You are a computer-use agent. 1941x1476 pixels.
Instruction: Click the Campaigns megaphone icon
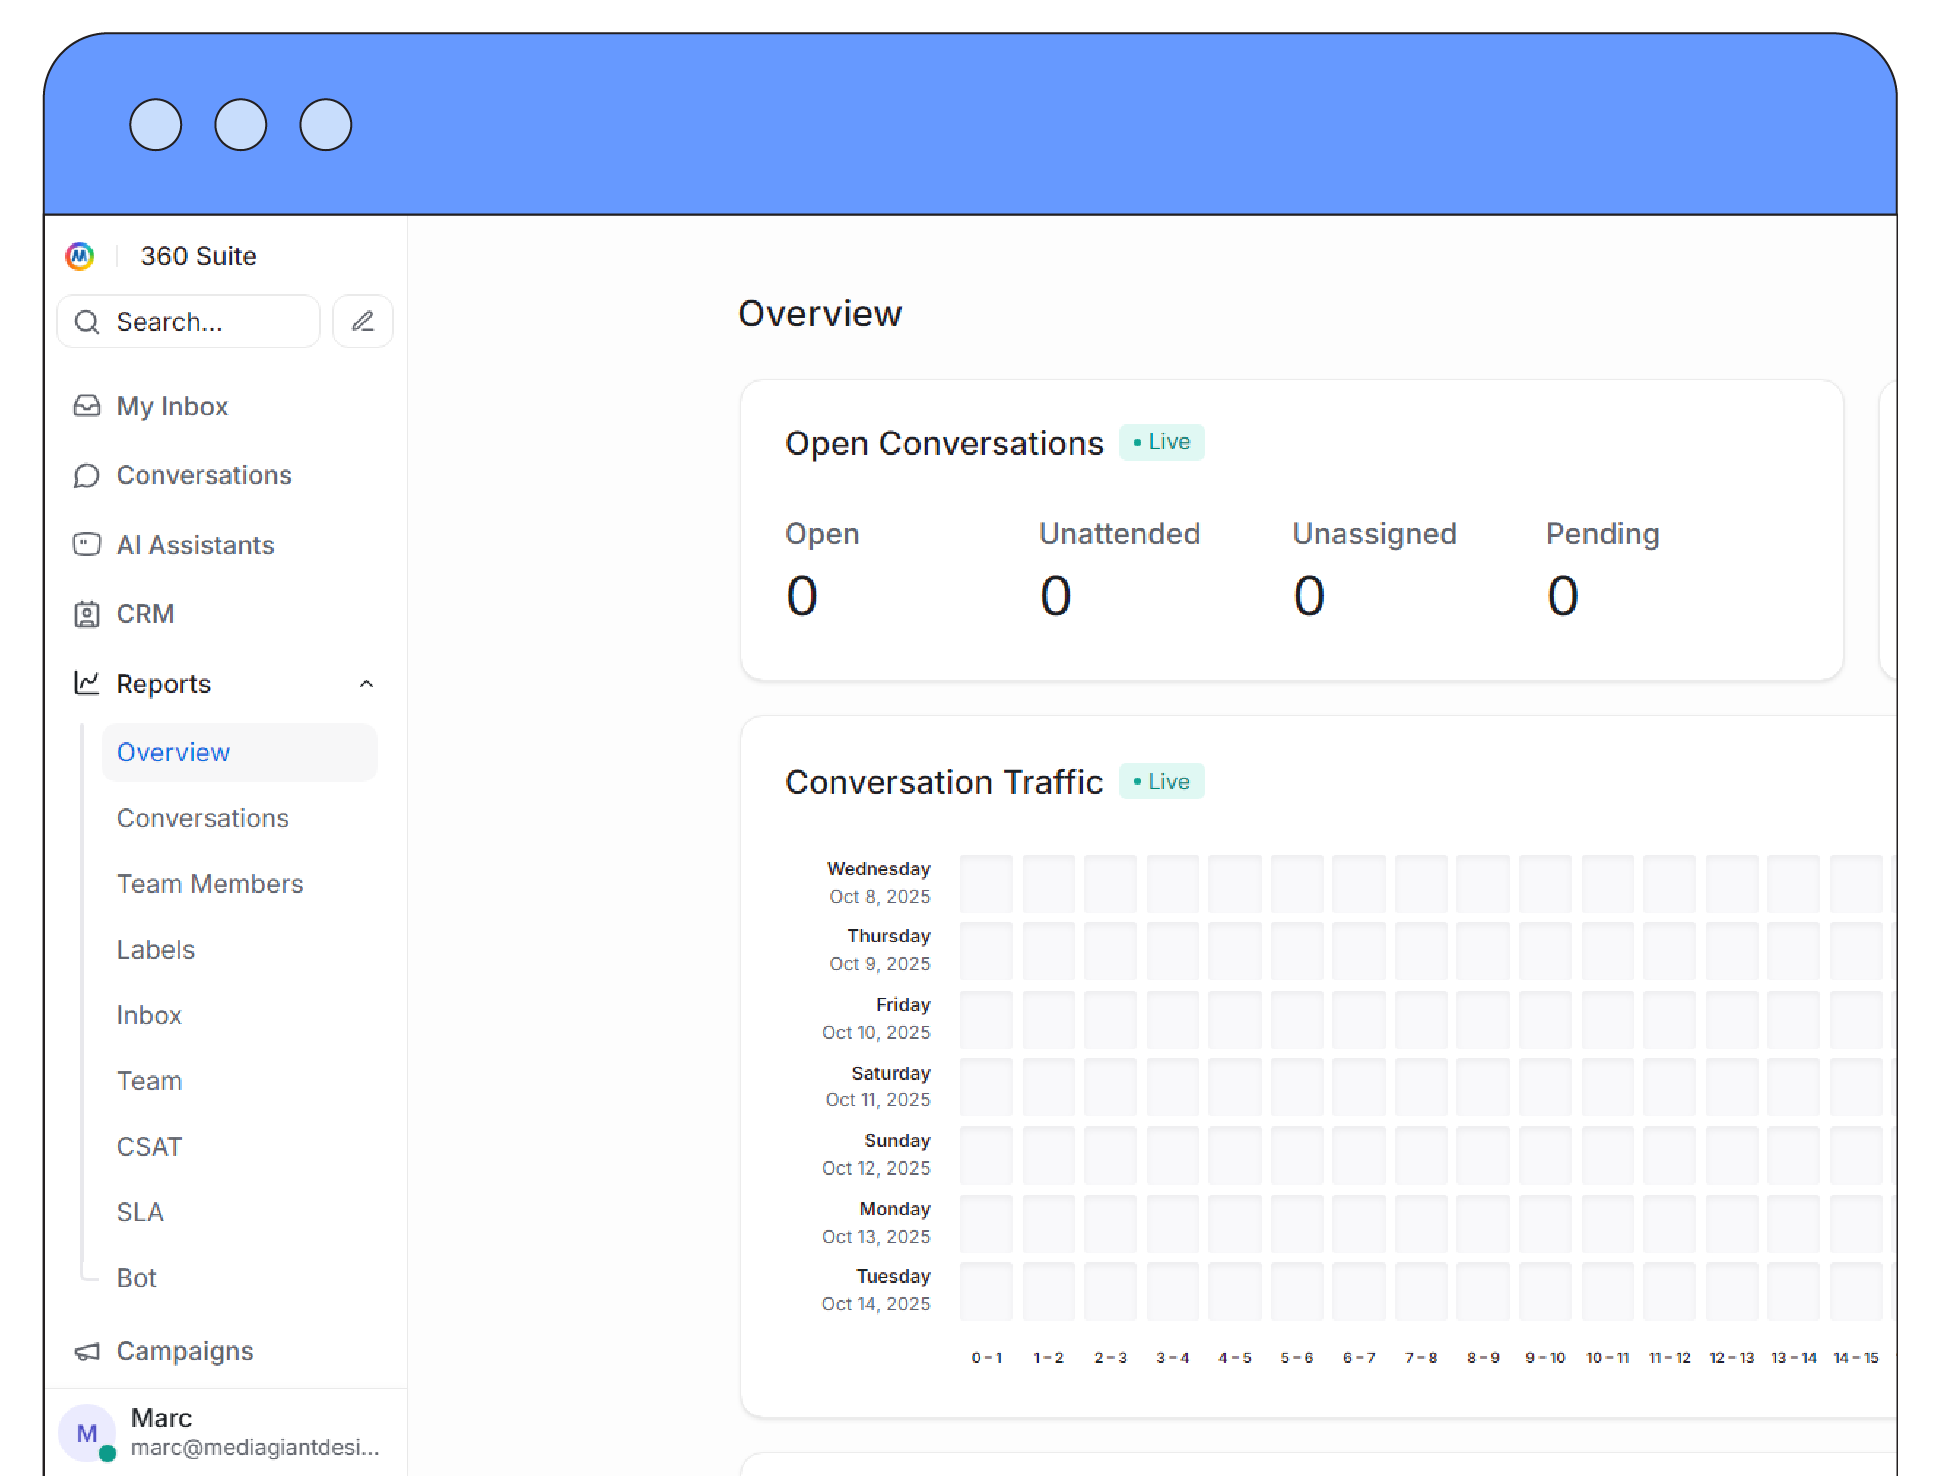tap(87, 1351)
